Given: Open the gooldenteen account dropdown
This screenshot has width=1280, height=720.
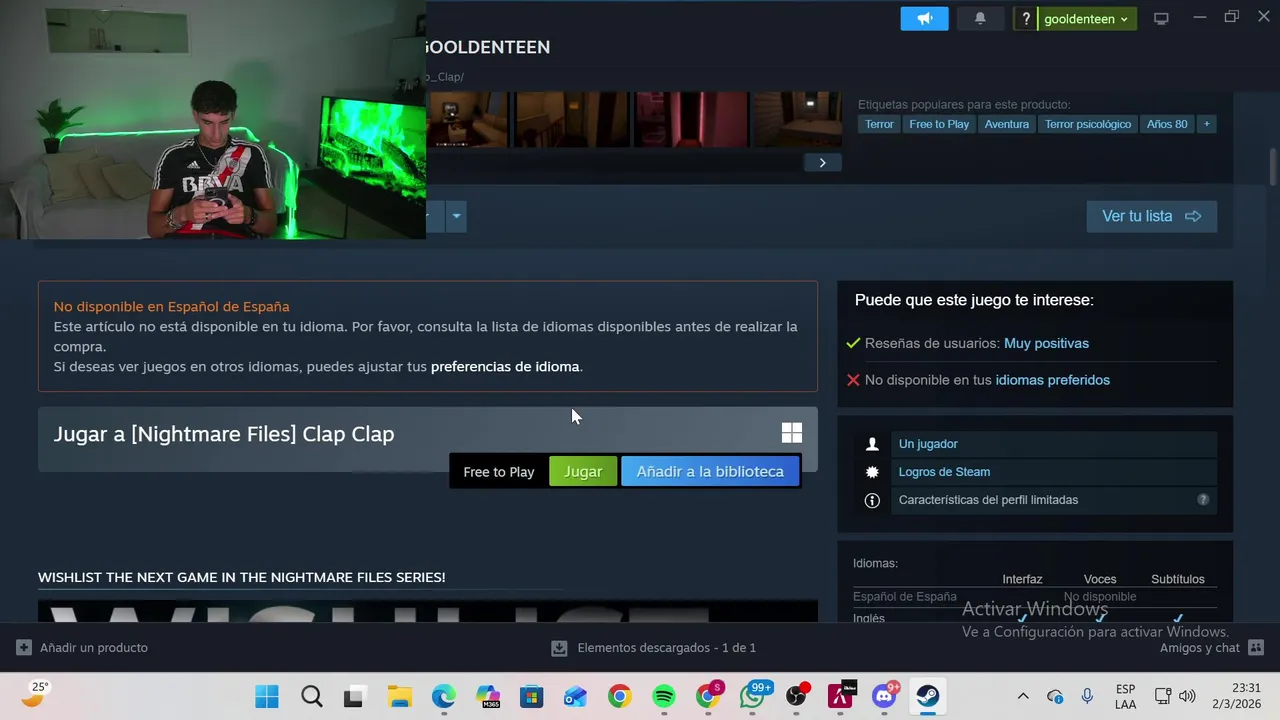Looking at the screenshot, I should (x=1086, y=19).
